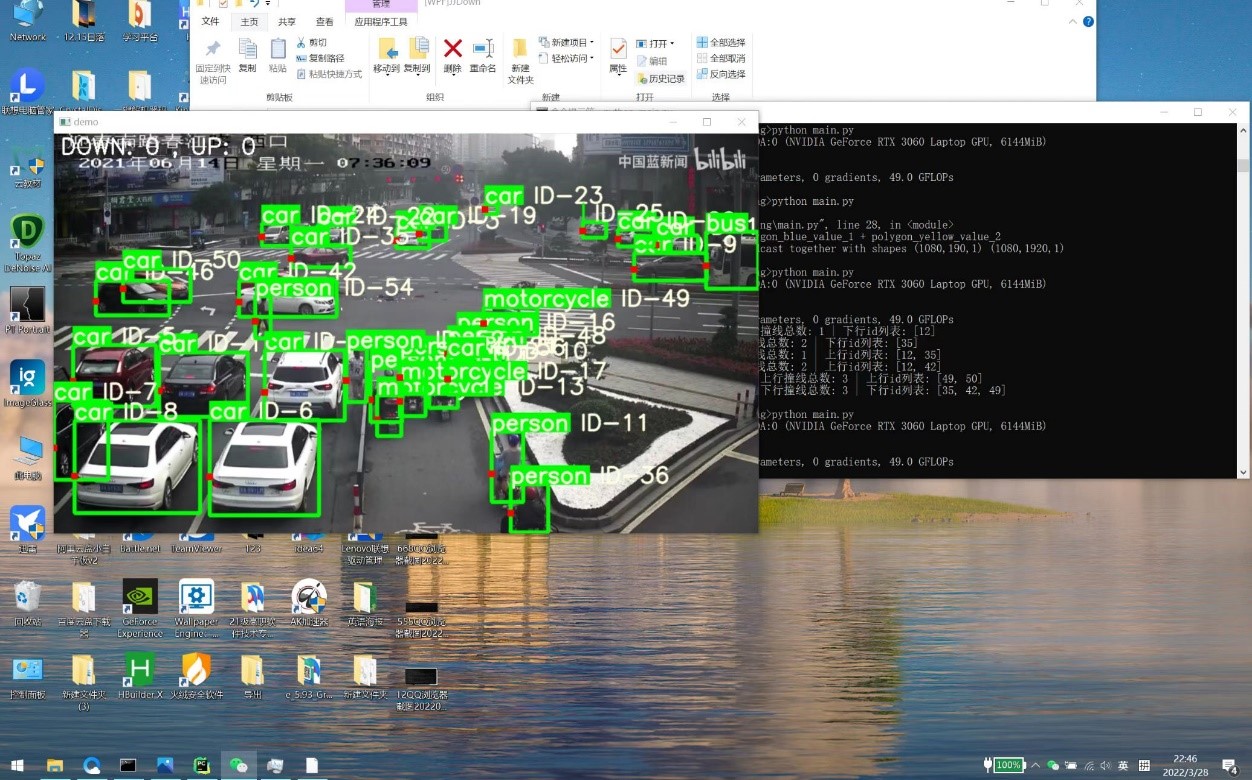
Task: Click the New Folder (新建文件夹) icon
Action: pyautogui.click(x=520, y=58)
